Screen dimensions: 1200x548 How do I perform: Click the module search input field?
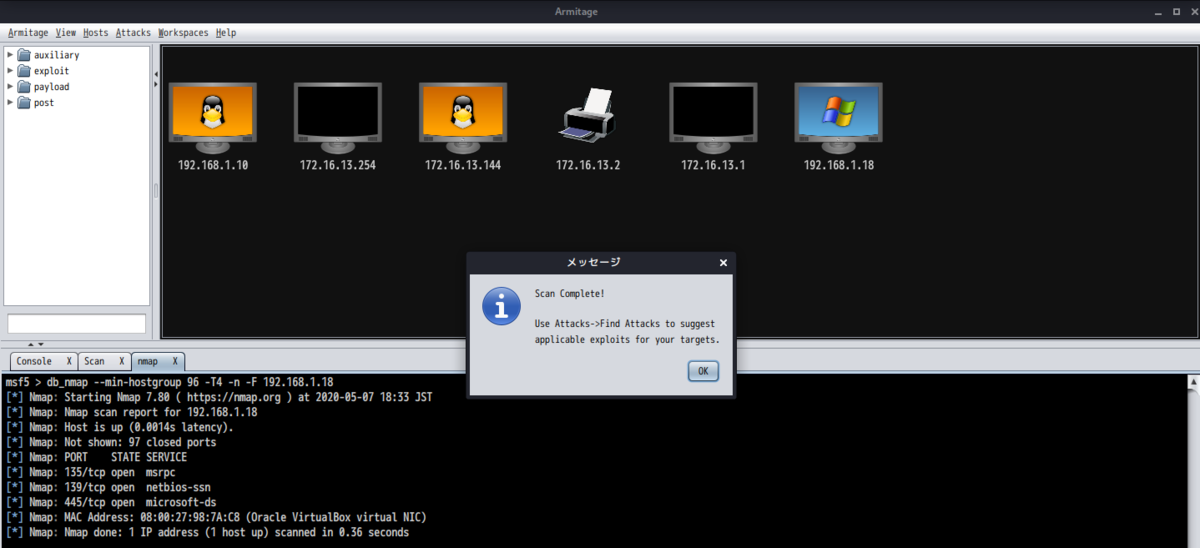pyautogui.click(x=77, y=324)
